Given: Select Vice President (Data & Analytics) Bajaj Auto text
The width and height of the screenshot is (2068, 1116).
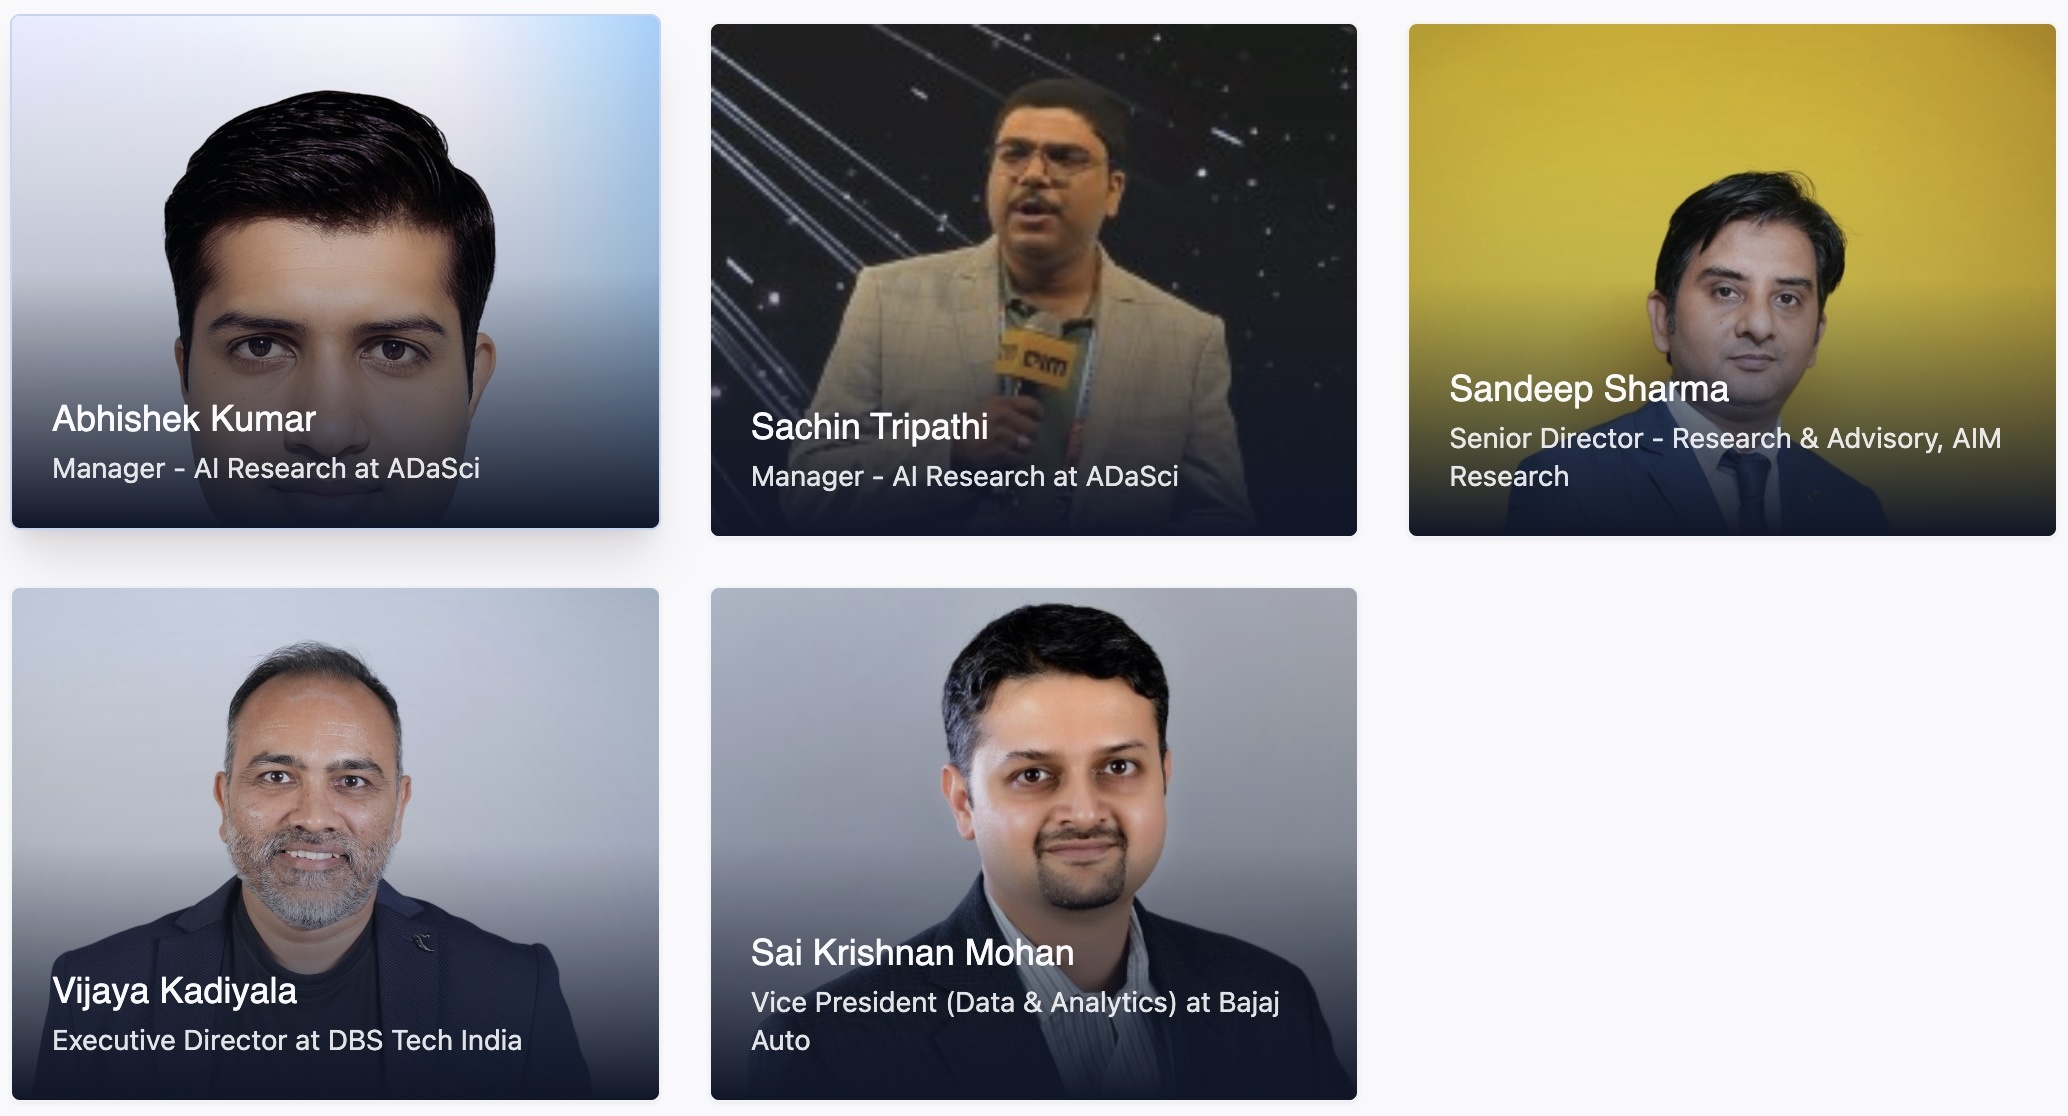Looking at the screenshot, I should [1015, 1021].
